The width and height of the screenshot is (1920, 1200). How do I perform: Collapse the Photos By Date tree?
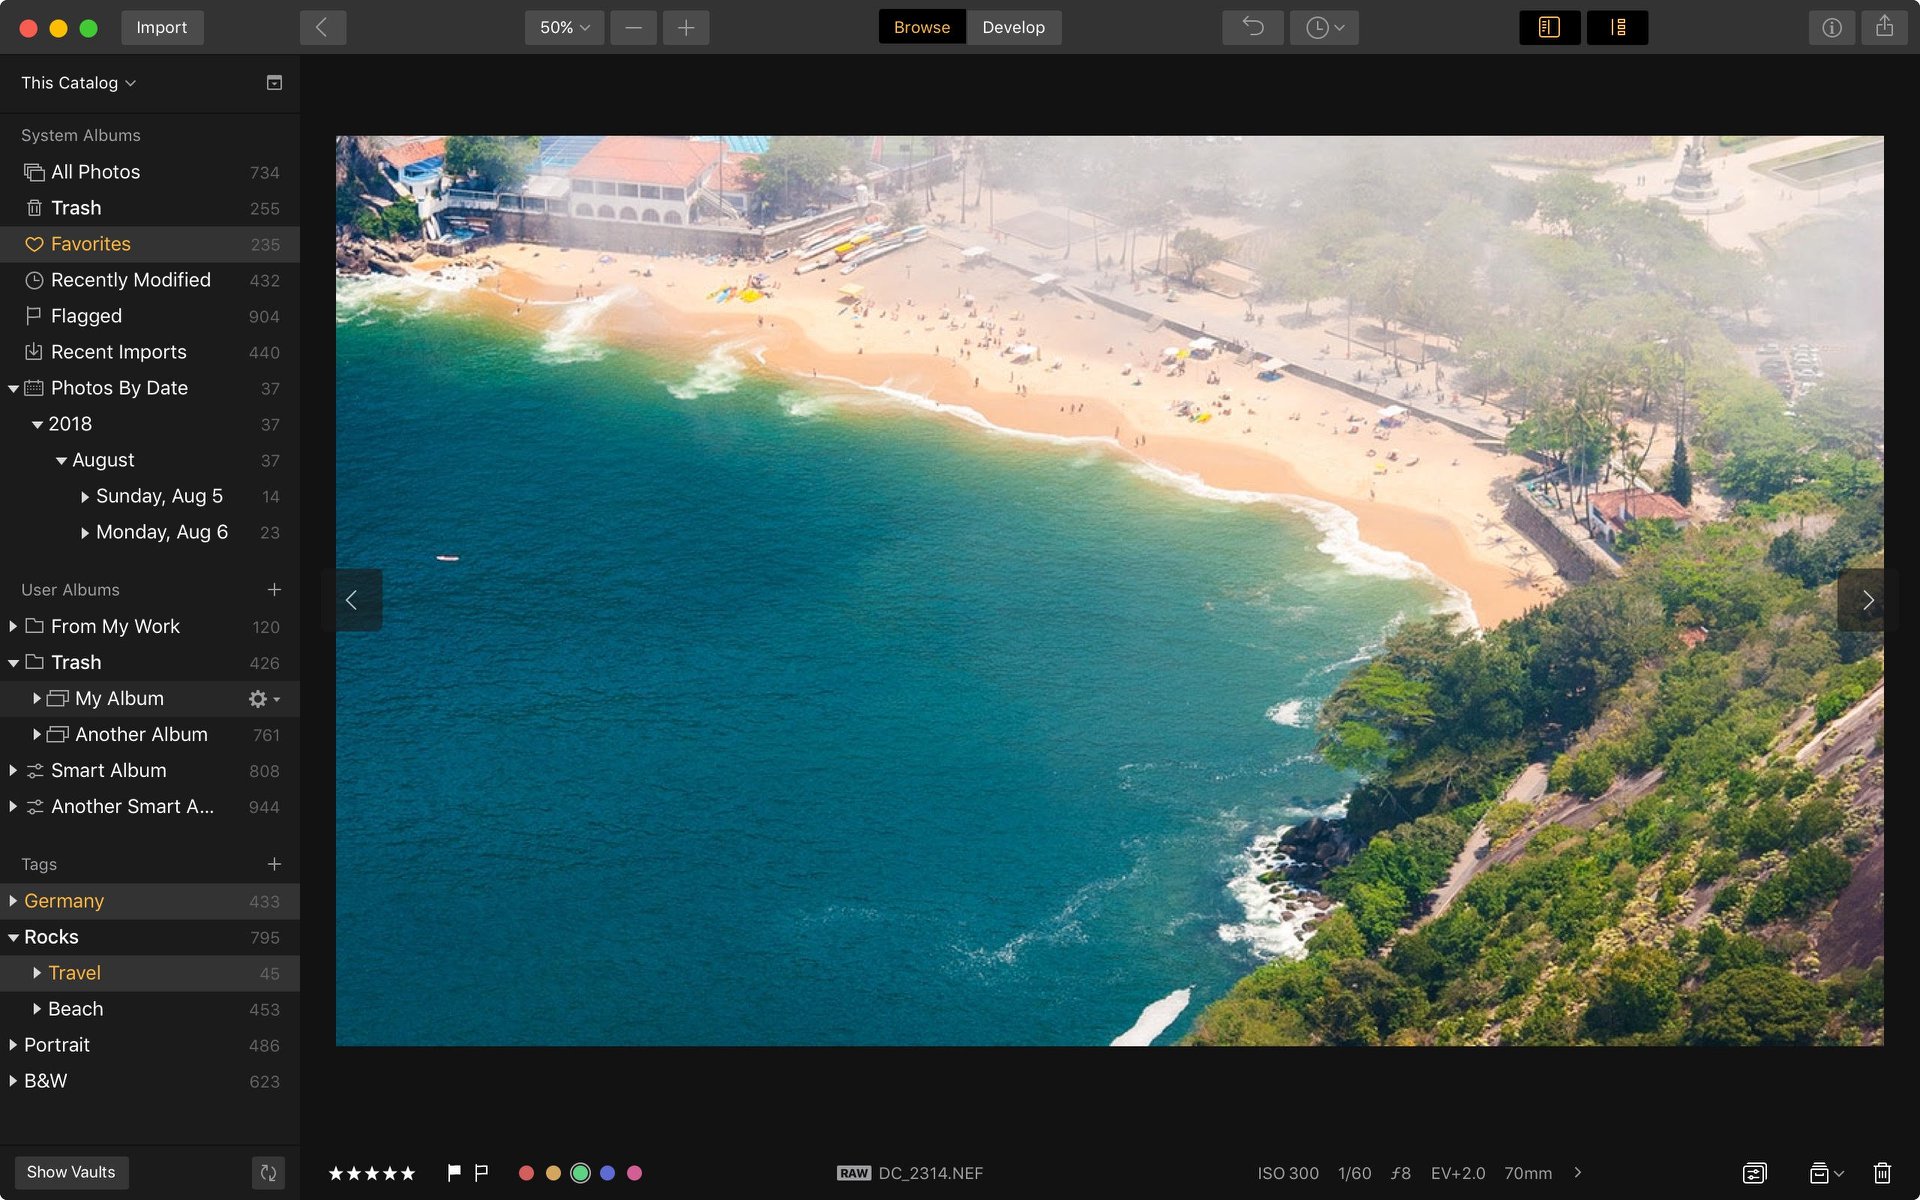13,388
